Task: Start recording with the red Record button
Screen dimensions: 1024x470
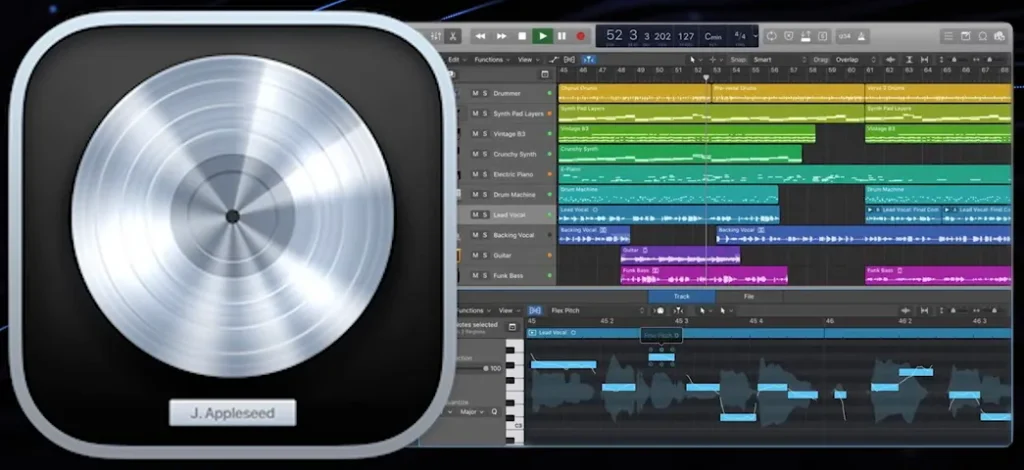Action: point(581,36)
